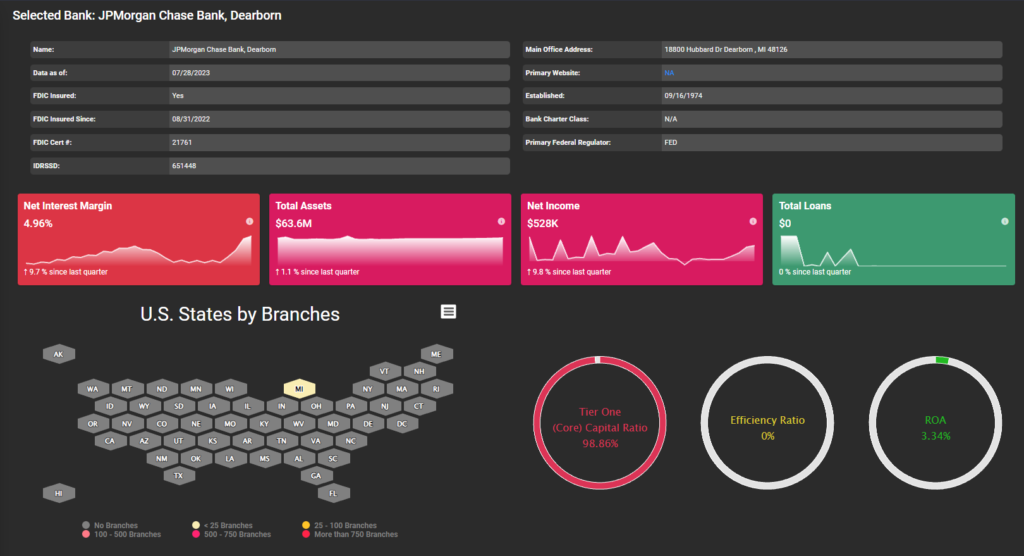Viewport: 1024px width, 556px height.
Task: Open the map chart hamburger menu
Action: 448,312
